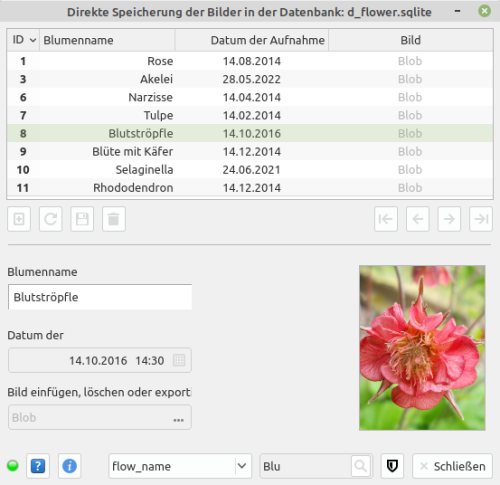500x485 pixels.
Task: Select the Blüte mit Käfer row
Action: coord(250,151)
